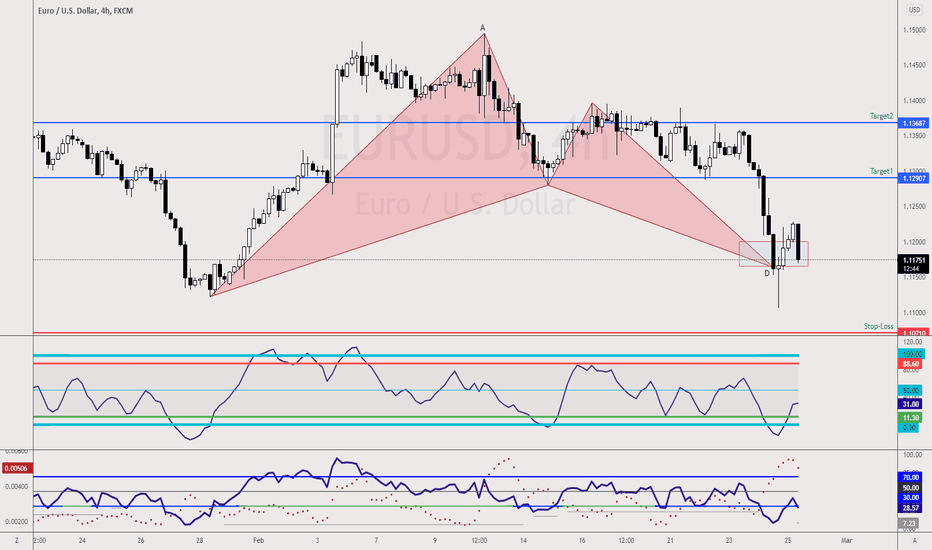Click the 1.12907 price tag
This screenshot has width=932, height=550.
click(x=914, y=178)
